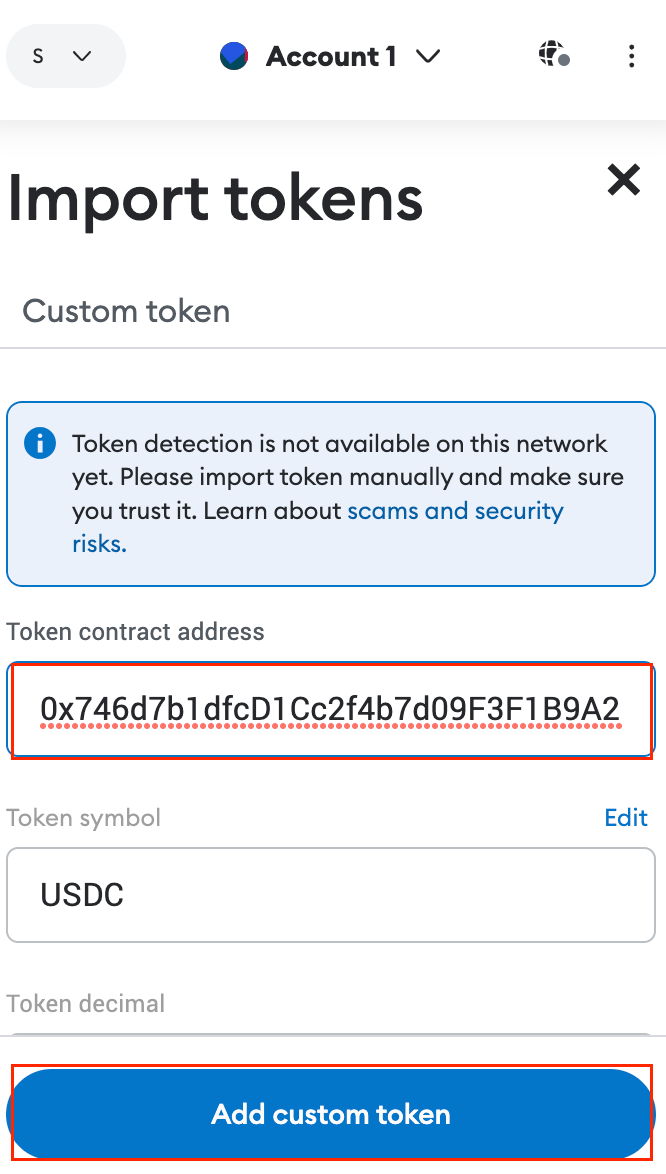Select the Custom token tab
This screenshot has height=1174, width=666.
[126, 311]
